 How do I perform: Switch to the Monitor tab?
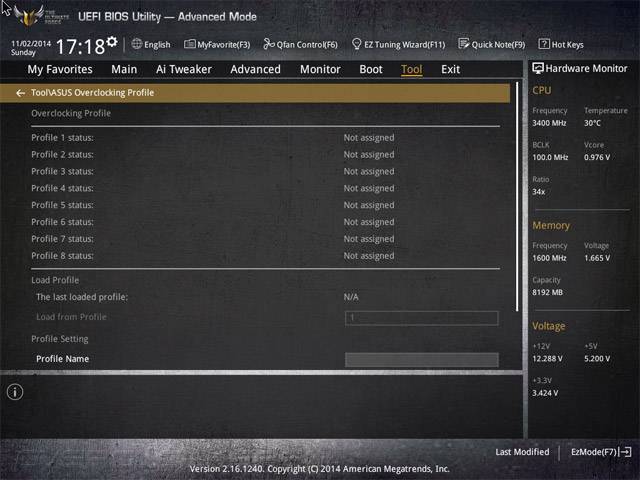(x=320, y=69)
